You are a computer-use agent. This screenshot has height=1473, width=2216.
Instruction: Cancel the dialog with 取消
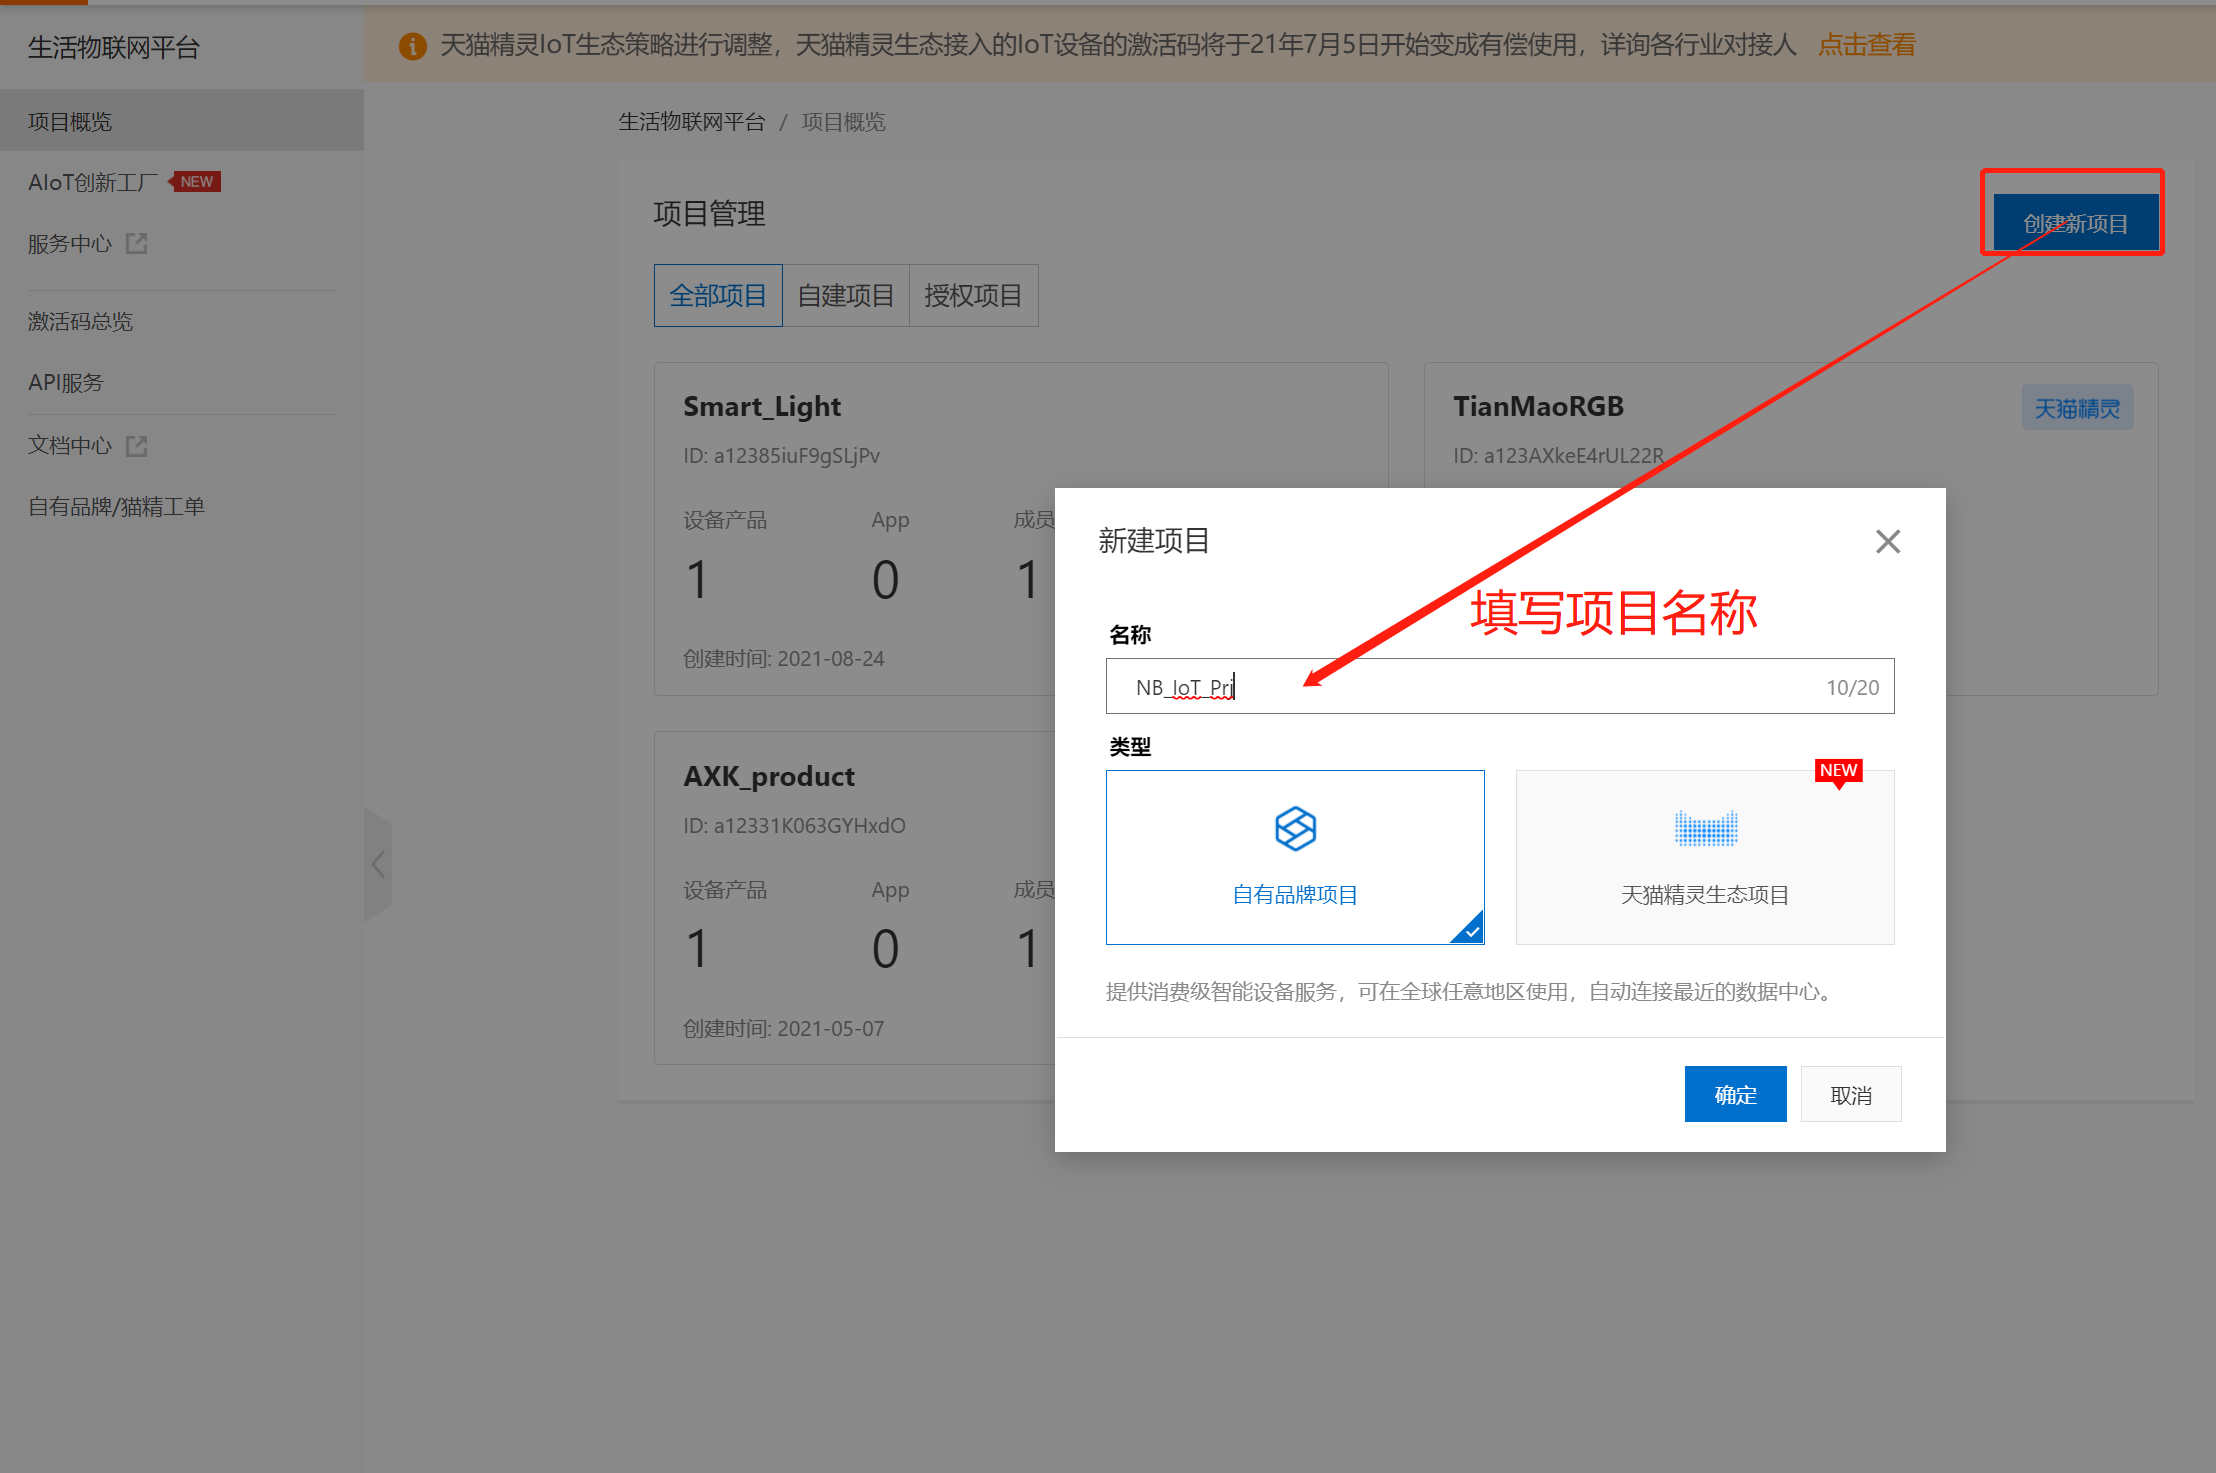[1851, 1093]
